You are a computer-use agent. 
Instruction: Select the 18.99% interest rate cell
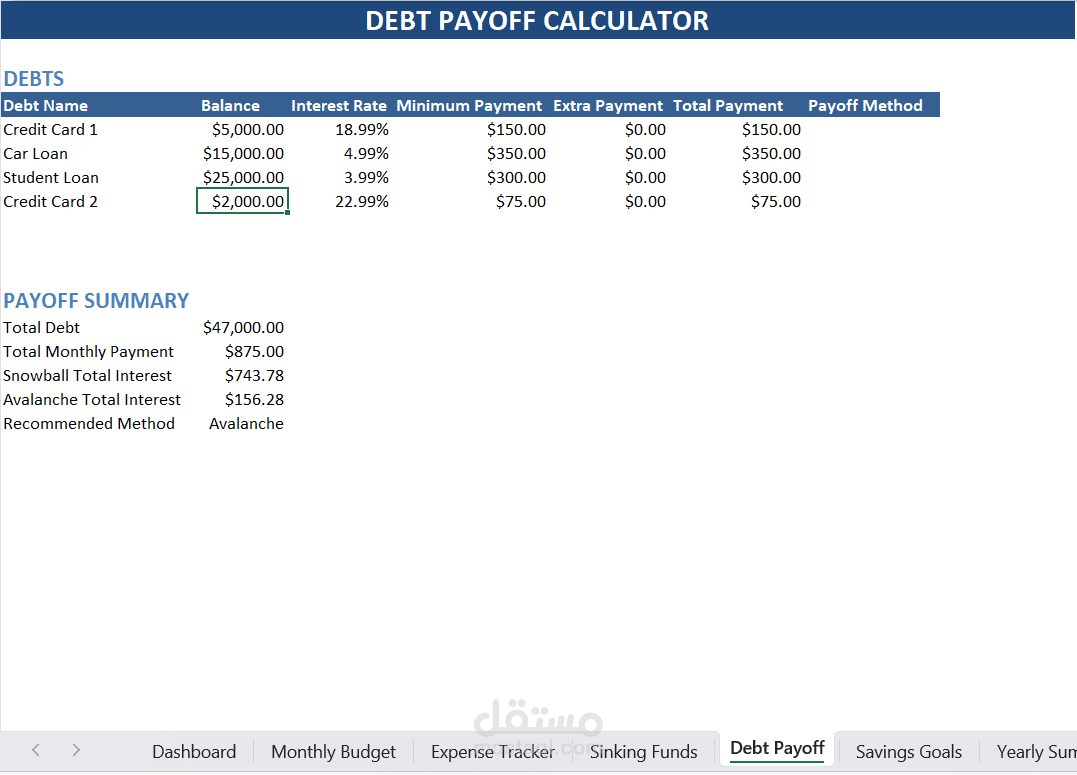tap(362, 130)
